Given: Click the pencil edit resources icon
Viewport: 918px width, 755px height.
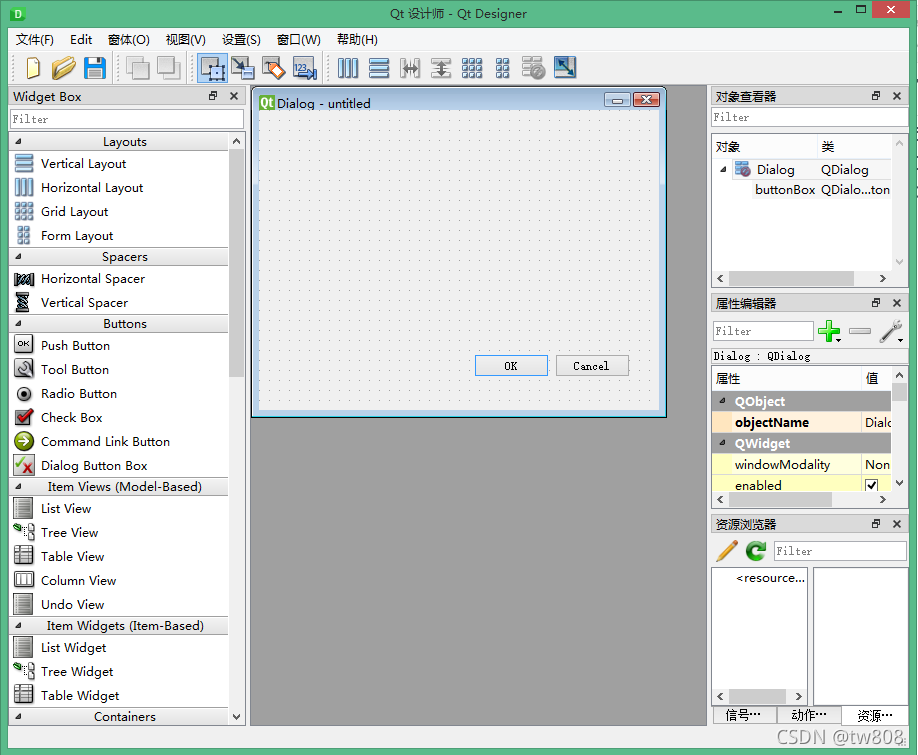Looking at the screenshot, I should click(x=727, y=551).
